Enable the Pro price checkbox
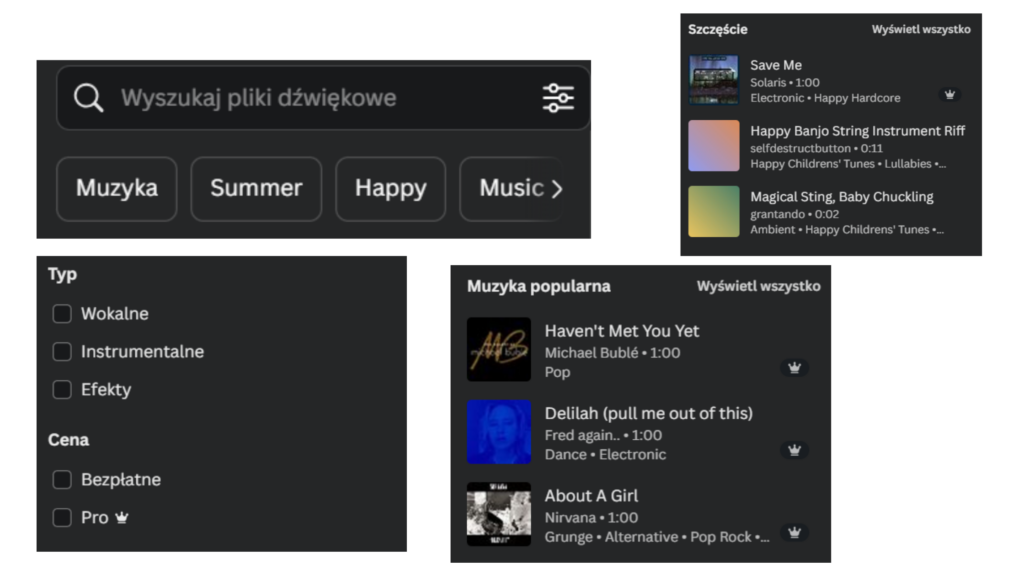The height and width of the screenshot is (576, 1024). click(62, 518)
